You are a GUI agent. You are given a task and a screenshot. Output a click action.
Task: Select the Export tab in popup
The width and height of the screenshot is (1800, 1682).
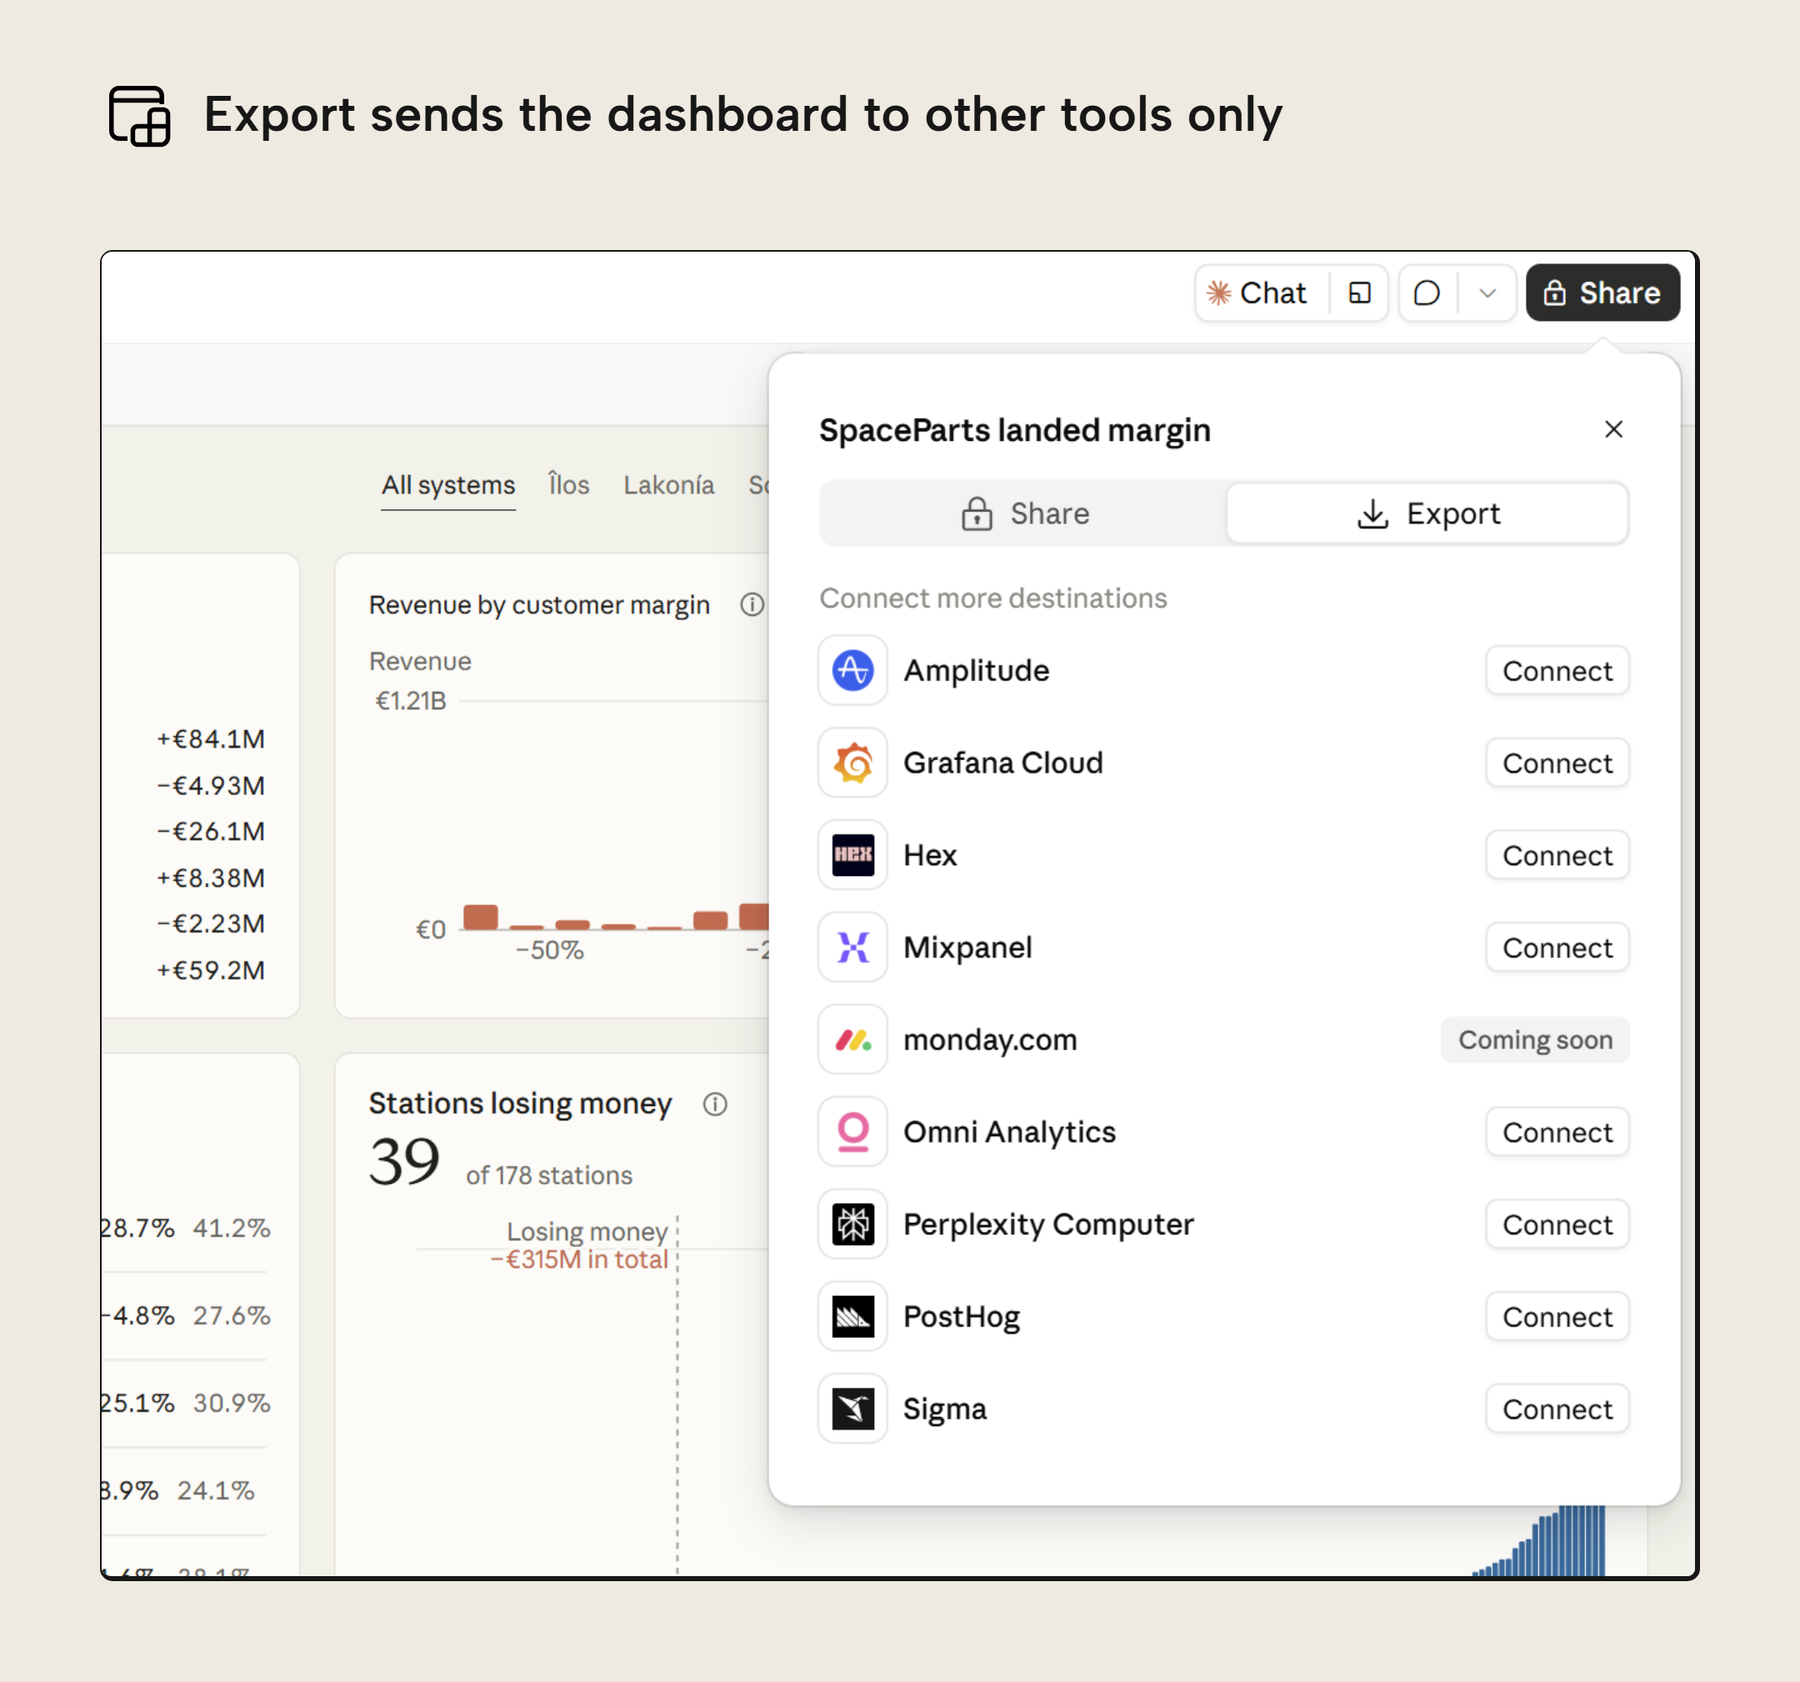1427,513
